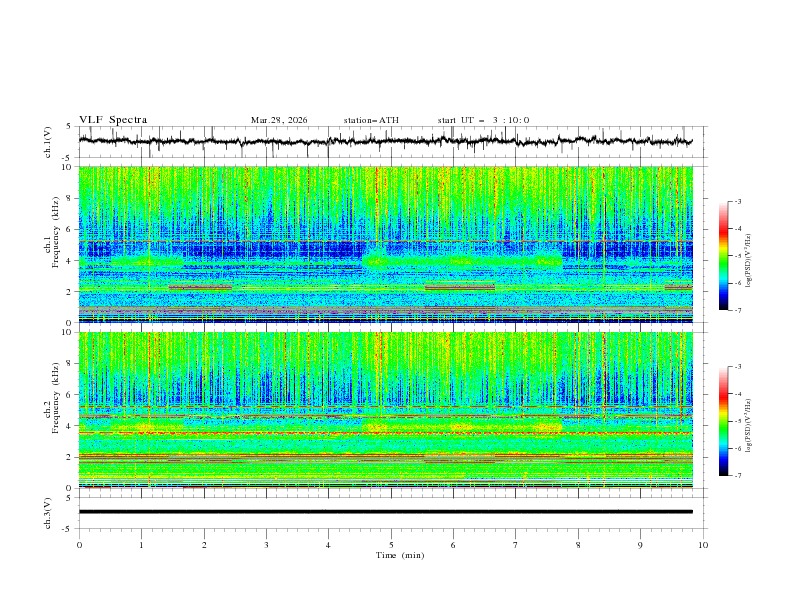
Task: Click the "10" tick on the time axis
Action: coord(703,545)
